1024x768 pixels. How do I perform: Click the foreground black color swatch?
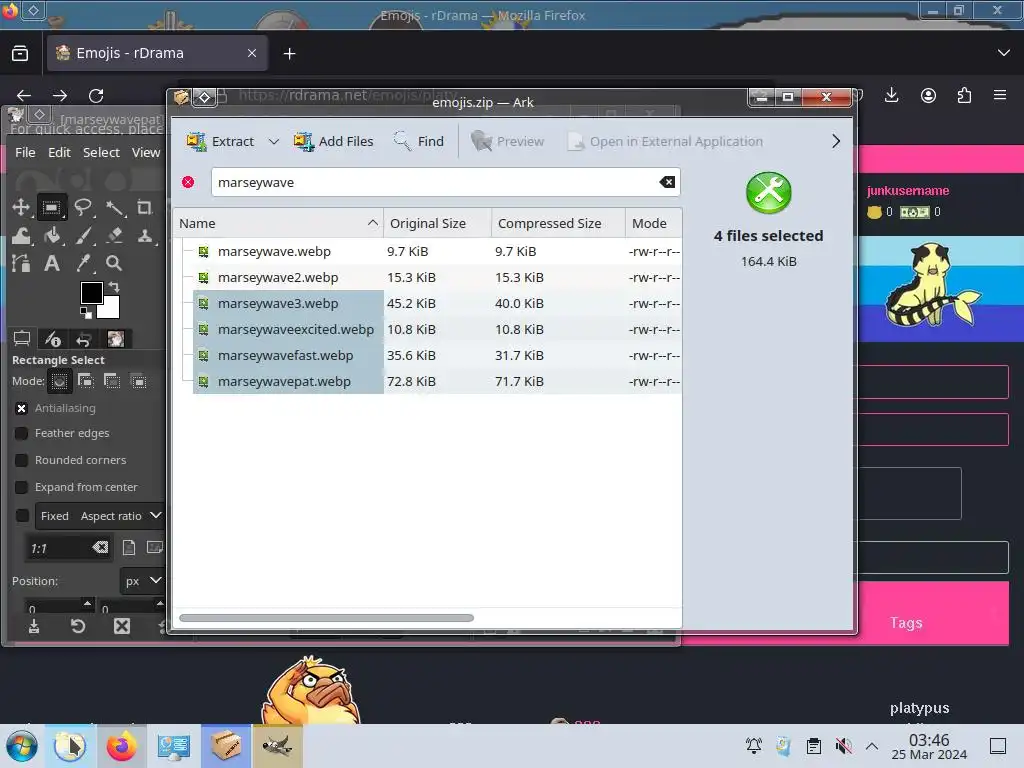[91, 293]
